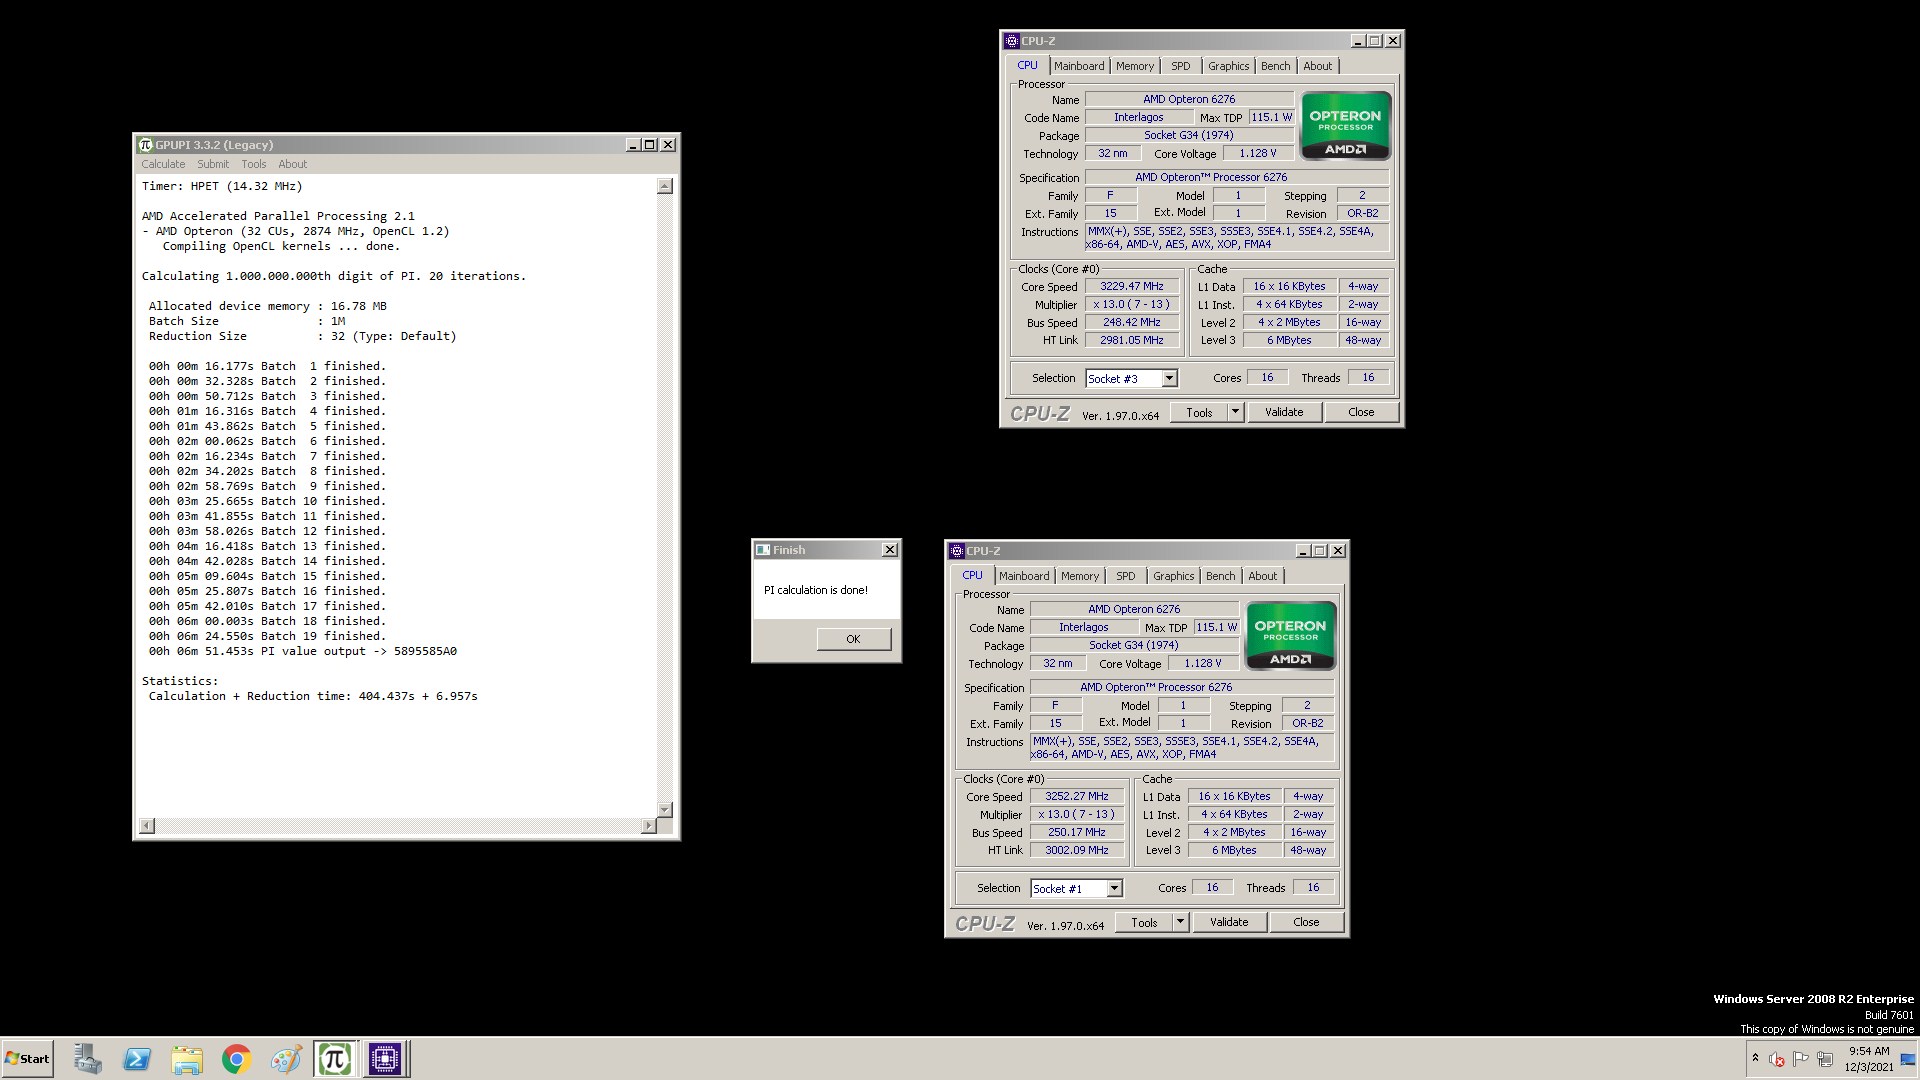
Task: Click Bus Speed 250.17 MHz value
Action: tap(1077, 832)
